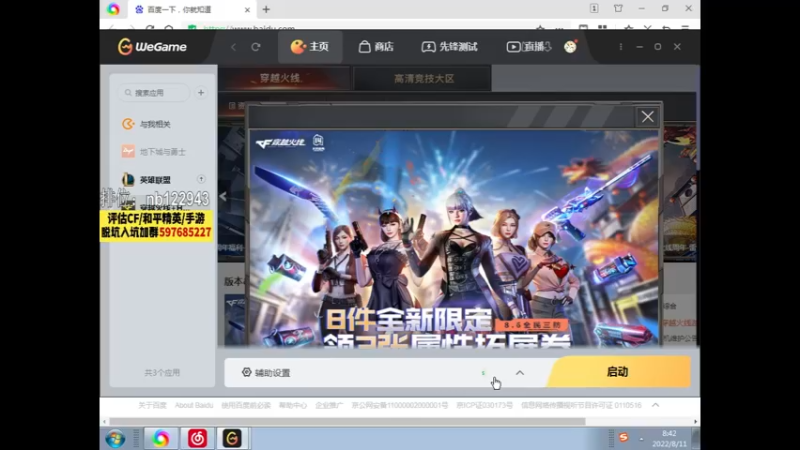Show hidden system tray icons
Screen dimensions: 800x450
(641, 439)
